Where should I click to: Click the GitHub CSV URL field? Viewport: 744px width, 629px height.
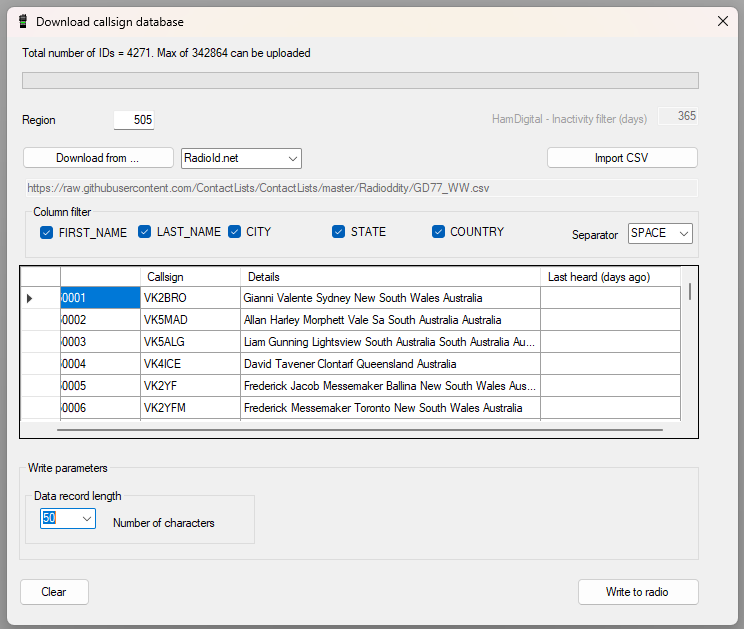tap(362, 188)
